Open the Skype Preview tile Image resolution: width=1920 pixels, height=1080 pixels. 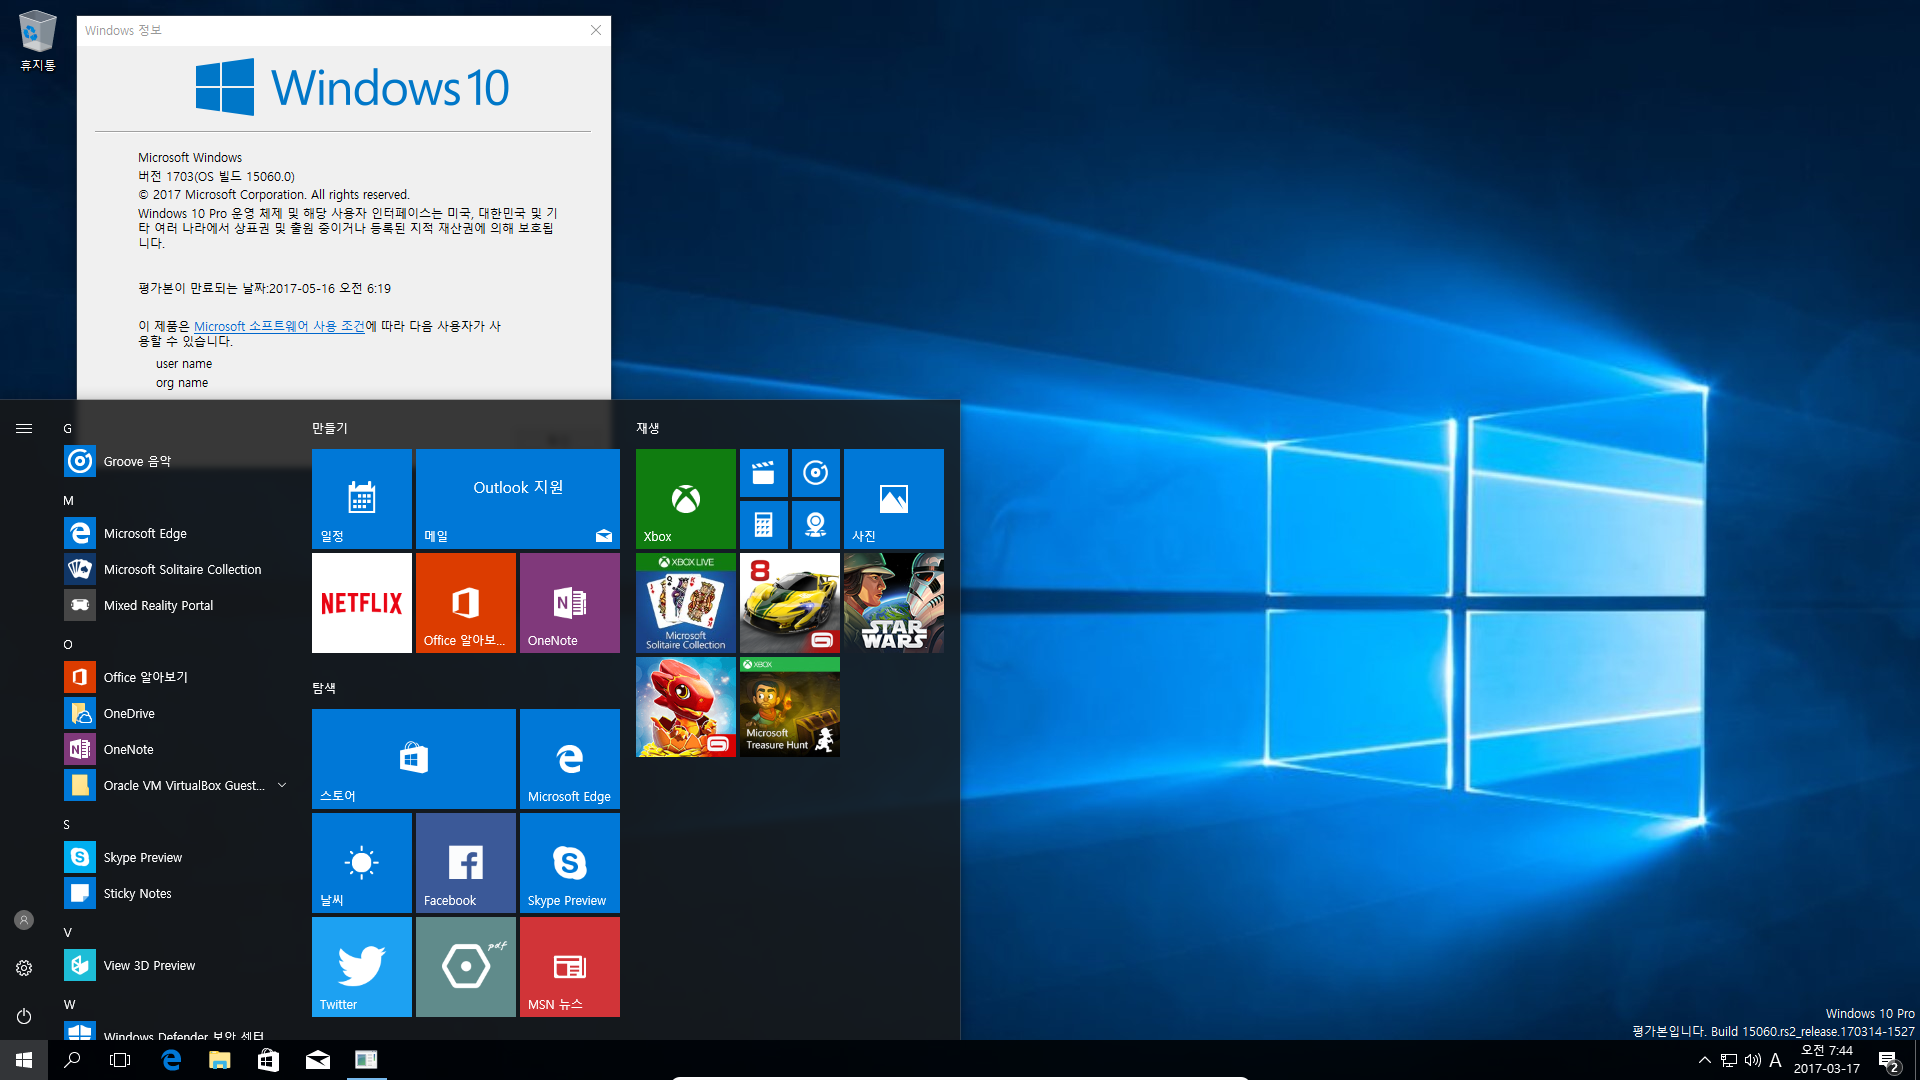point(570,862)
